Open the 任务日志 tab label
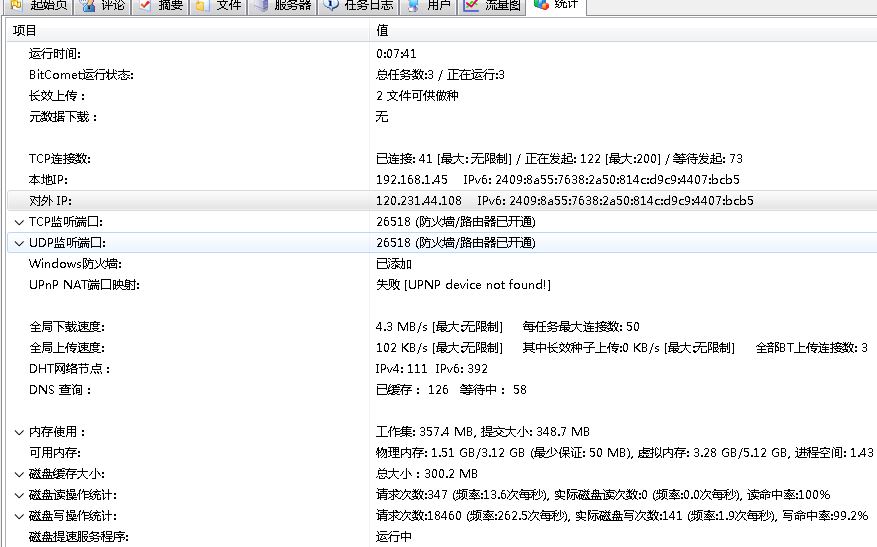Image resolution: width=877 pixels, height=547 pixels. 368,5
